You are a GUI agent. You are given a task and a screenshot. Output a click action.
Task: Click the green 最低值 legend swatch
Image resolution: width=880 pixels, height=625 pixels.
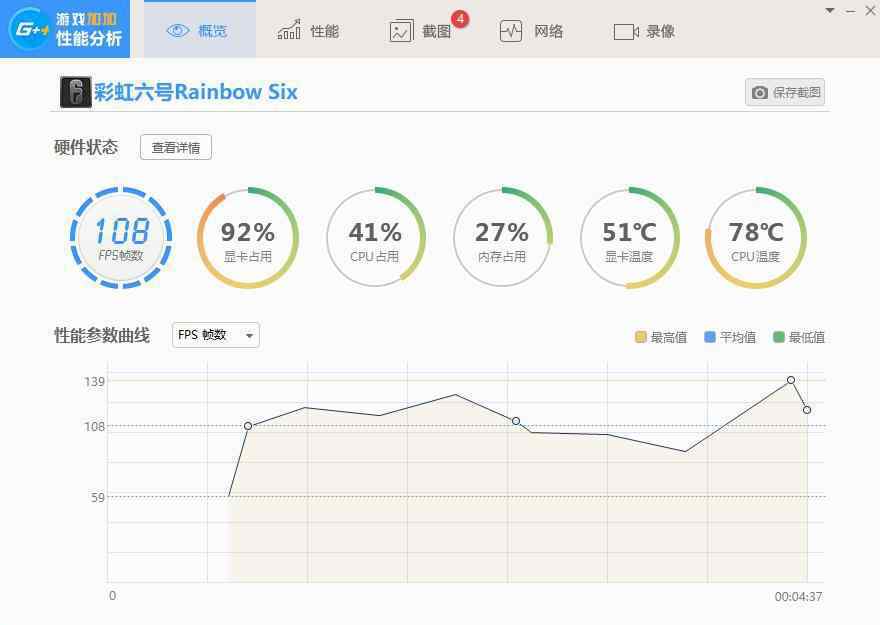(x=778, y=337)
